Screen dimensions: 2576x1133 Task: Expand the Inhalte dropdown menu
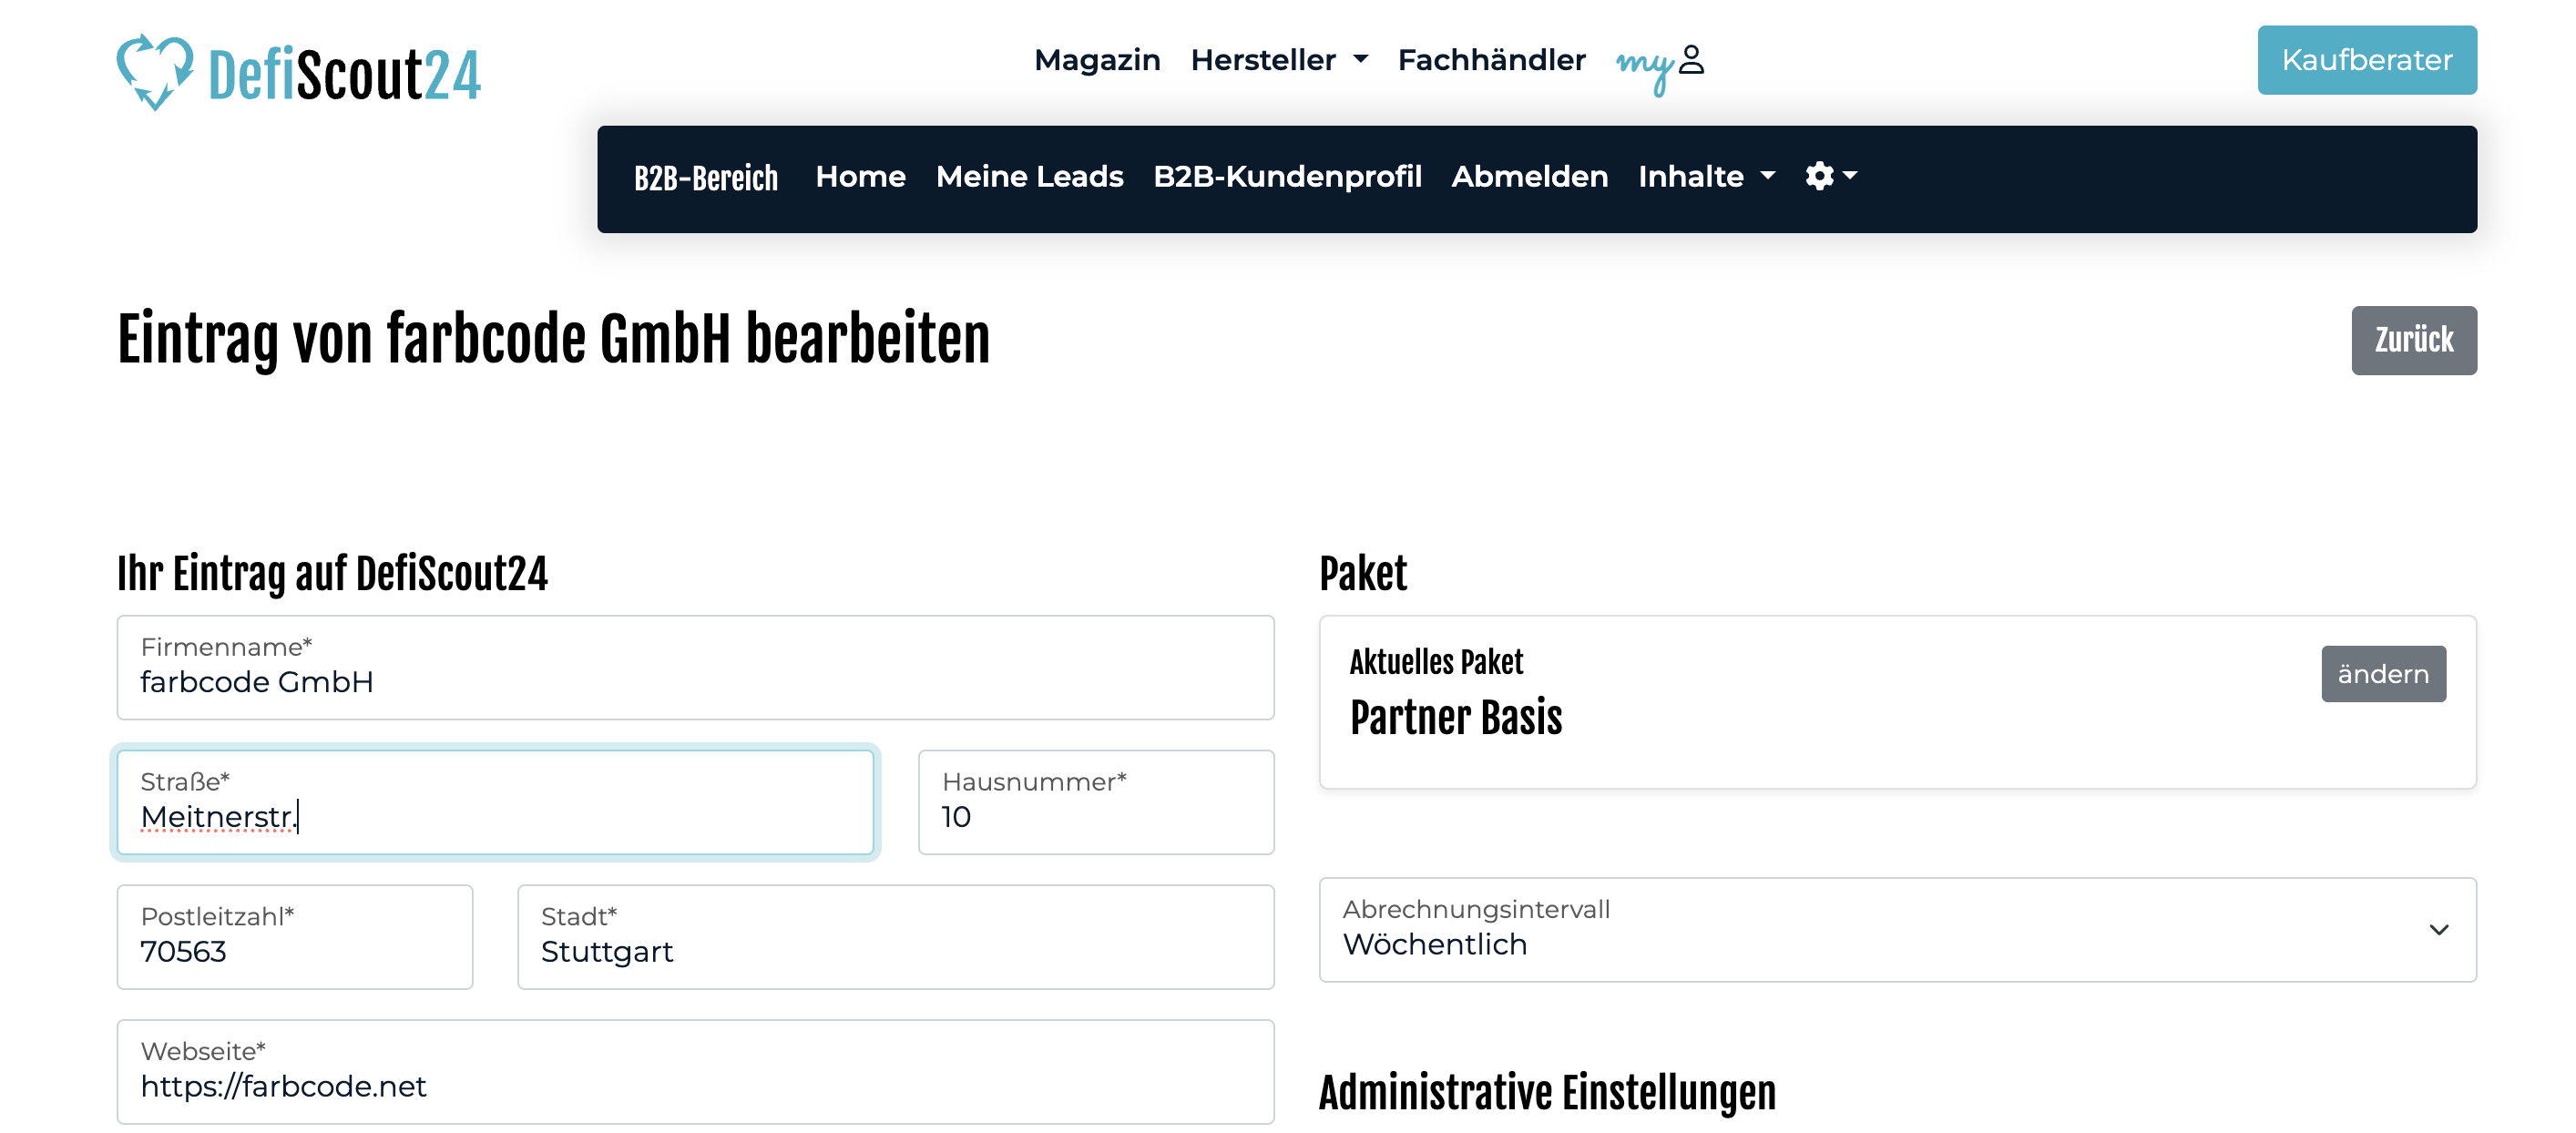[1706, 176]
